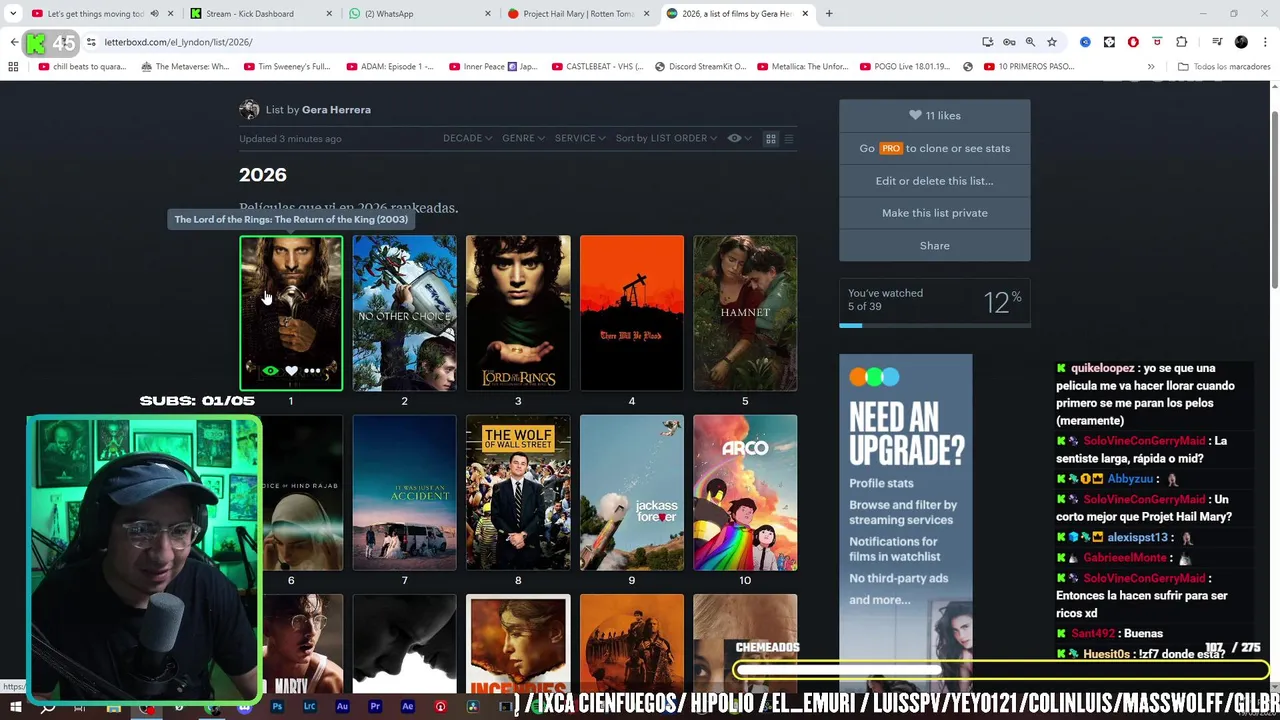Click Share in the sidebar
The image size is (1280, 720).
[934, 246]
